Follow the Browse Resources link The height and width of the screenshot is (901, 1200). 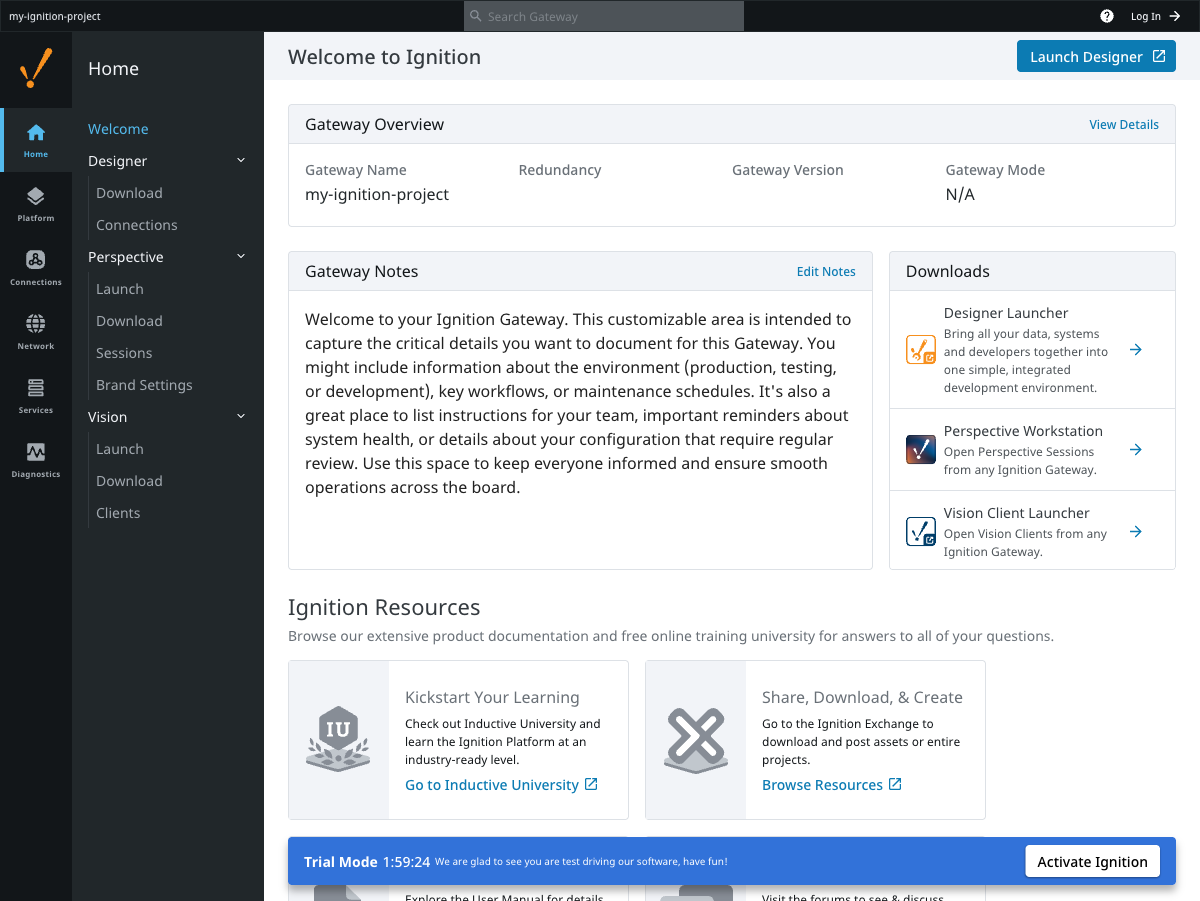[x=822, y=785]
